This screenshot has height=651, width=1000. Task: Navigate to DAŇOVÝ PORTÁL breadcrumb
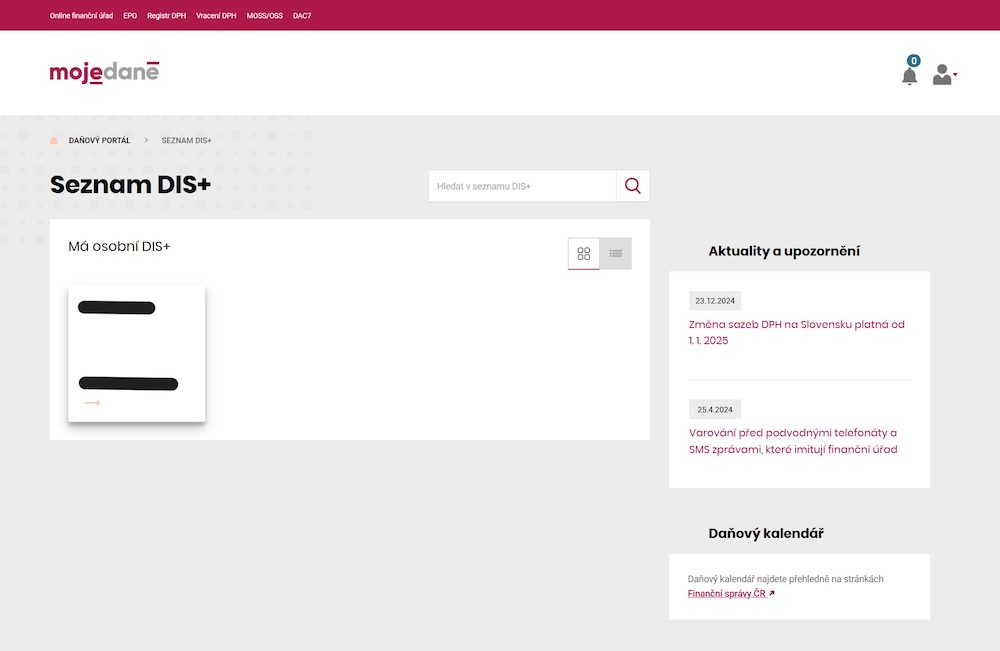99,140
